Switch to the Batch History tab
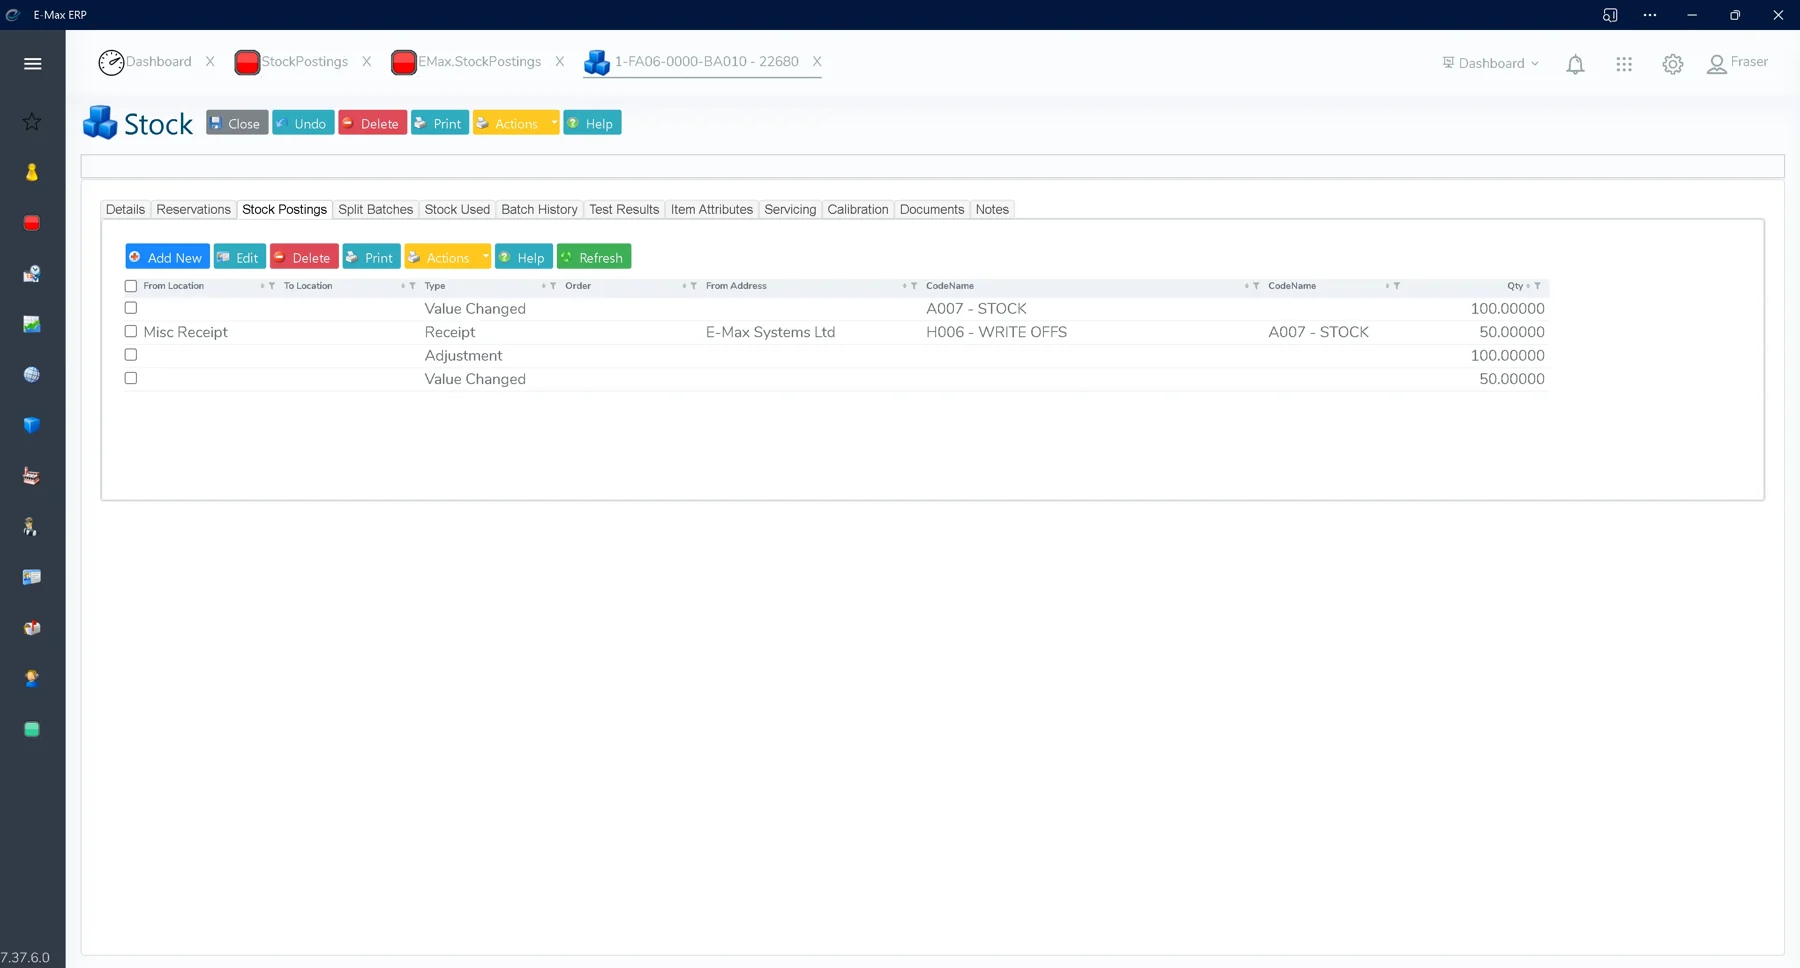Viewport: 1800px width, 968px height. pyautogui.click(x=539, y=209)
